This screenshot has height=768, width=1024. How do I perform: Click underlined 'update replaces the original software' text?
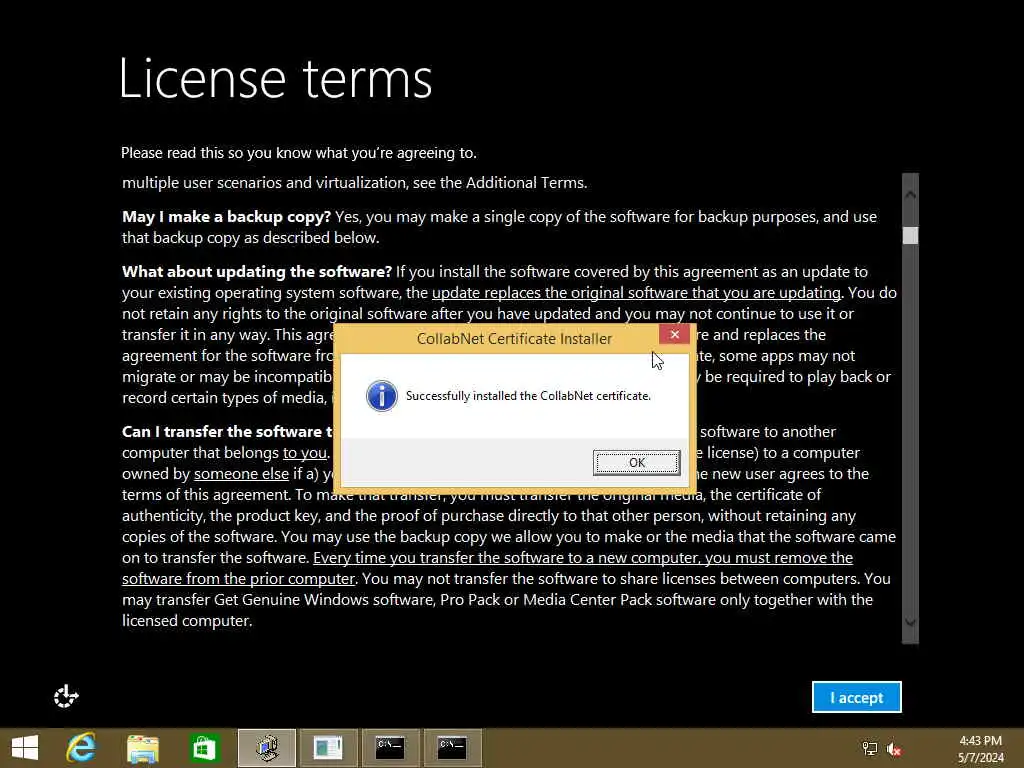coord(636,293)
